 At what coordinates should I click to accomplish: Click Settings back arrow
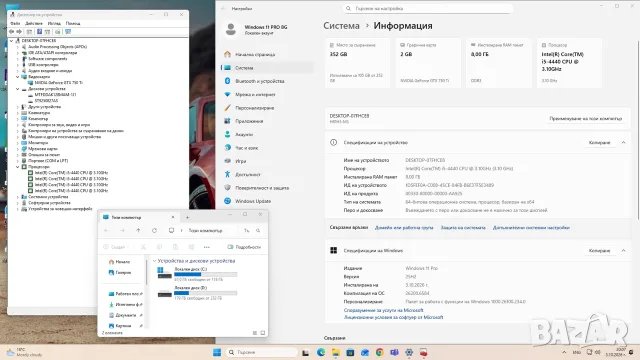[223, 8]
